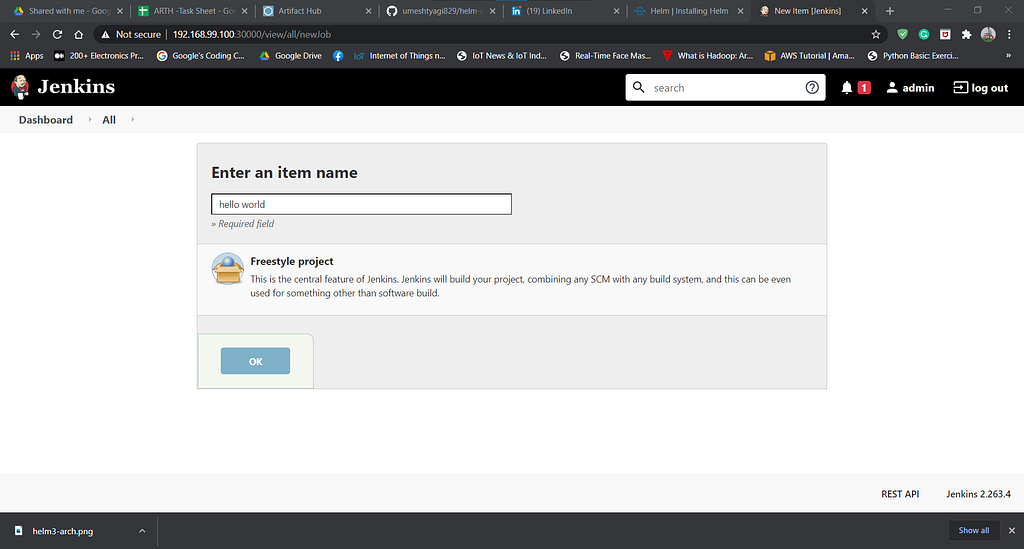This screenshot has height=549, width=1024.
Task: Click the Jenkins title text in header
Action: click(76, 87)
